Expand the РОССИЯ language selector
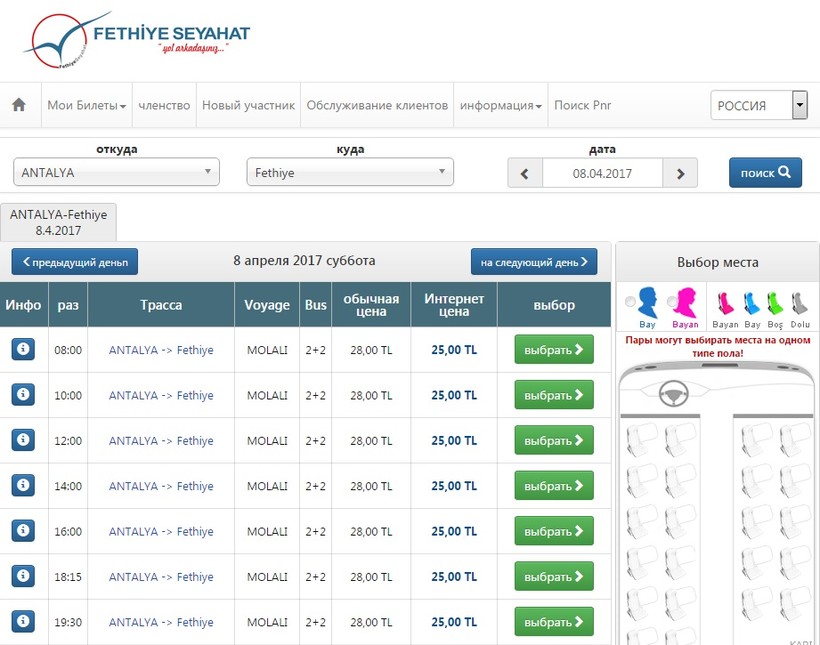This screenshot has height=645, width=820. 799,105
